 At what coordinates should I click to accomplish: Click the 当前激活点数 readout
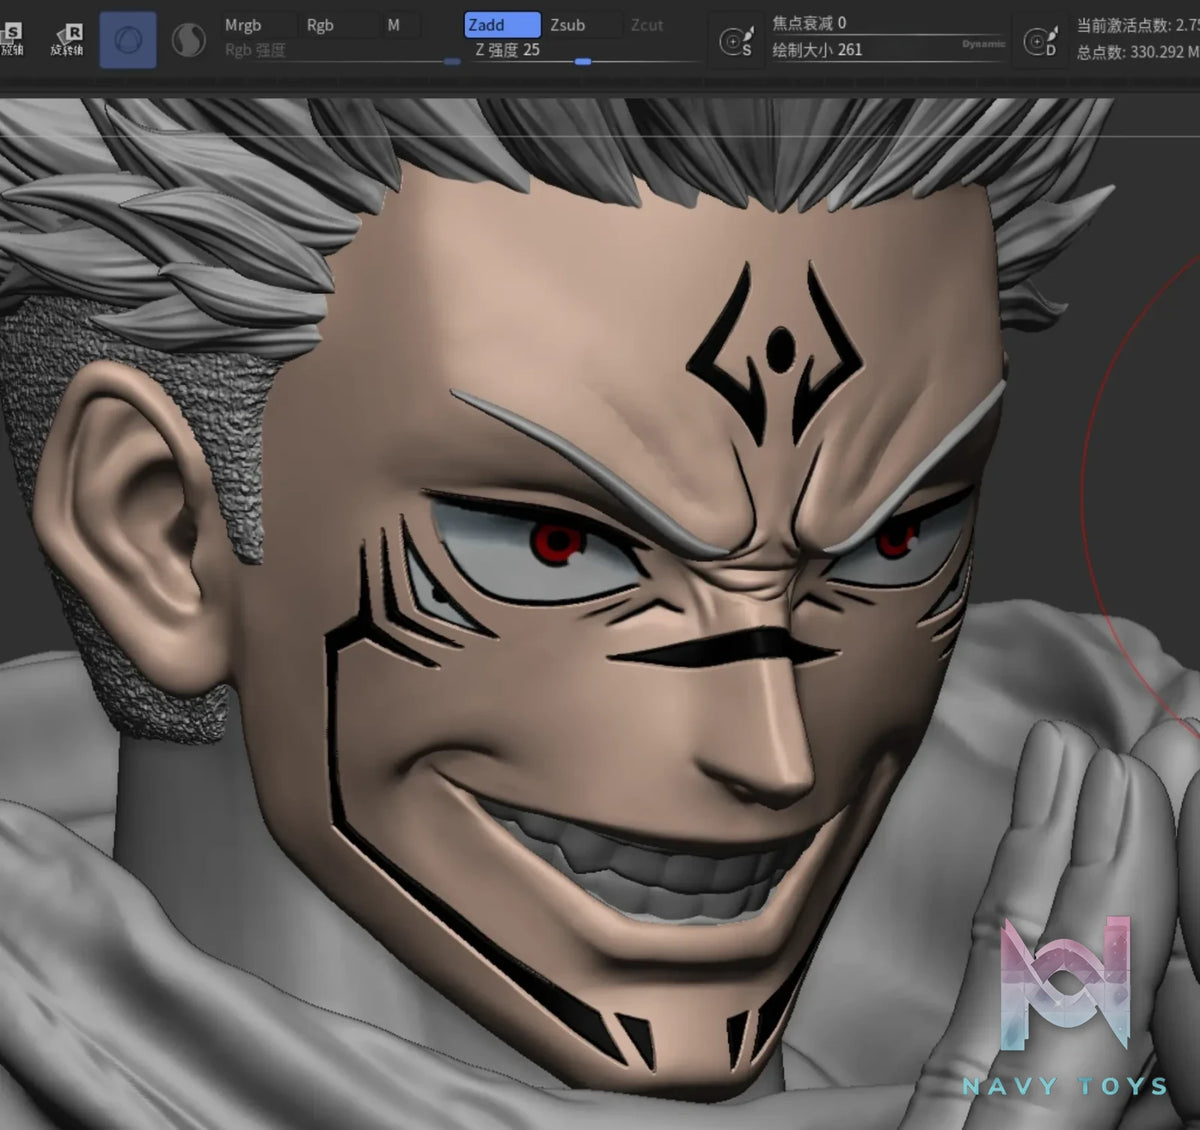point(1137,25)
